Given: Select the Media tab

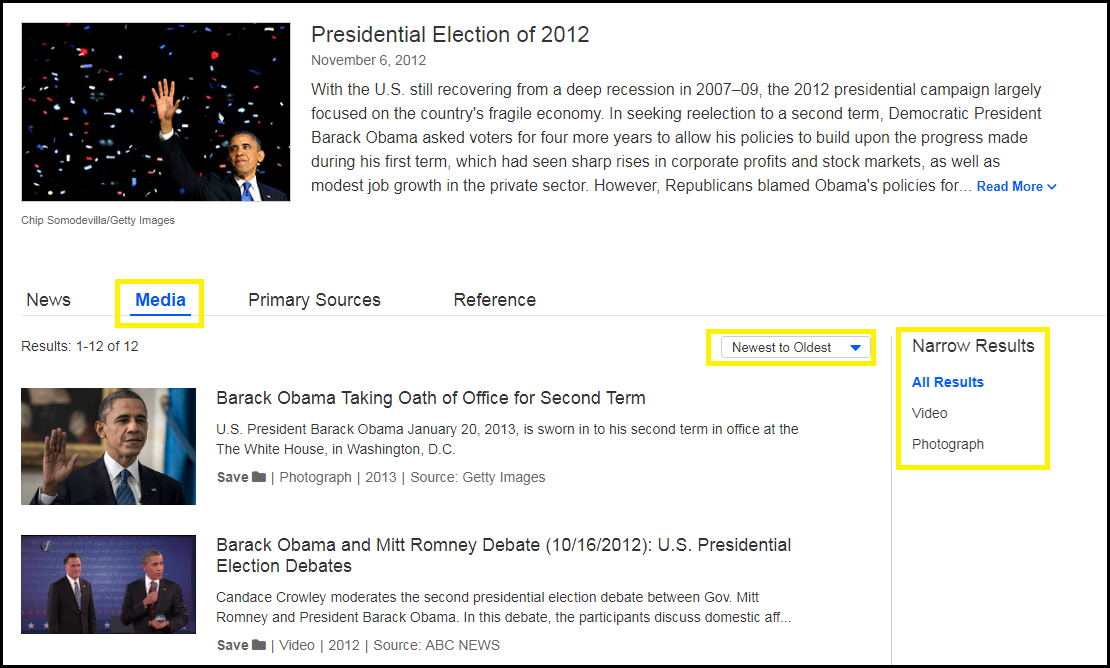Looking at the screenshot, I should click(x=160, y=300).
